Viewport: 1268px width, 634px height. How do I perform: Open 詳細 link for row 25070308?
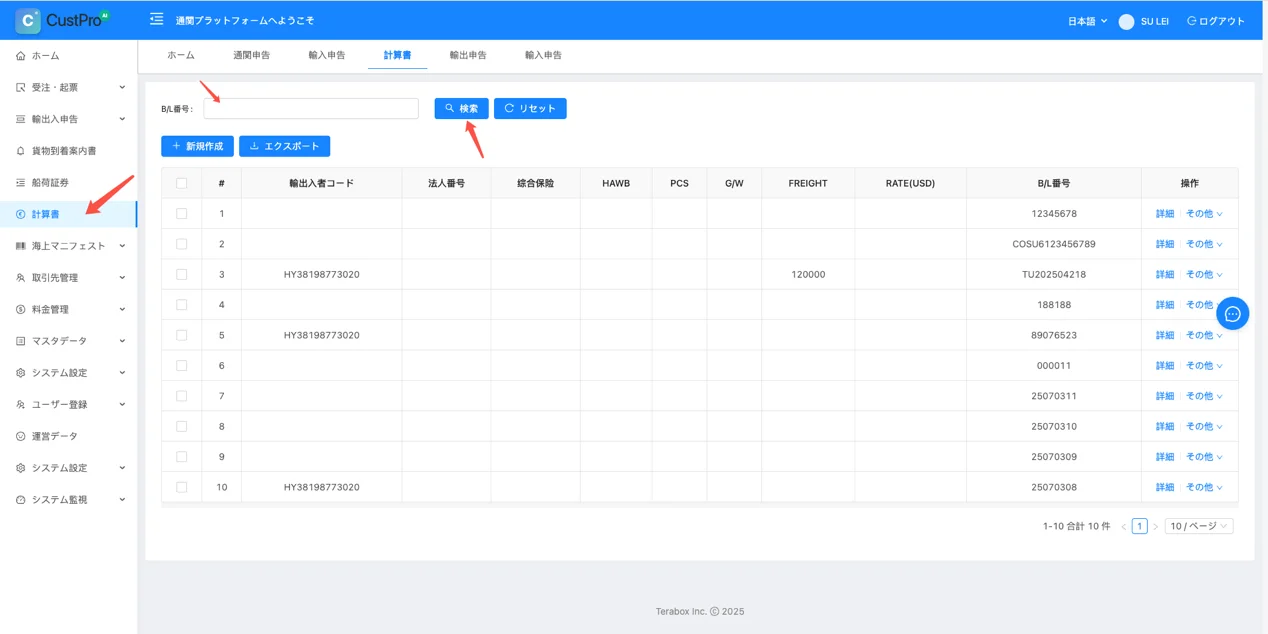click(x=1165, y=487)
